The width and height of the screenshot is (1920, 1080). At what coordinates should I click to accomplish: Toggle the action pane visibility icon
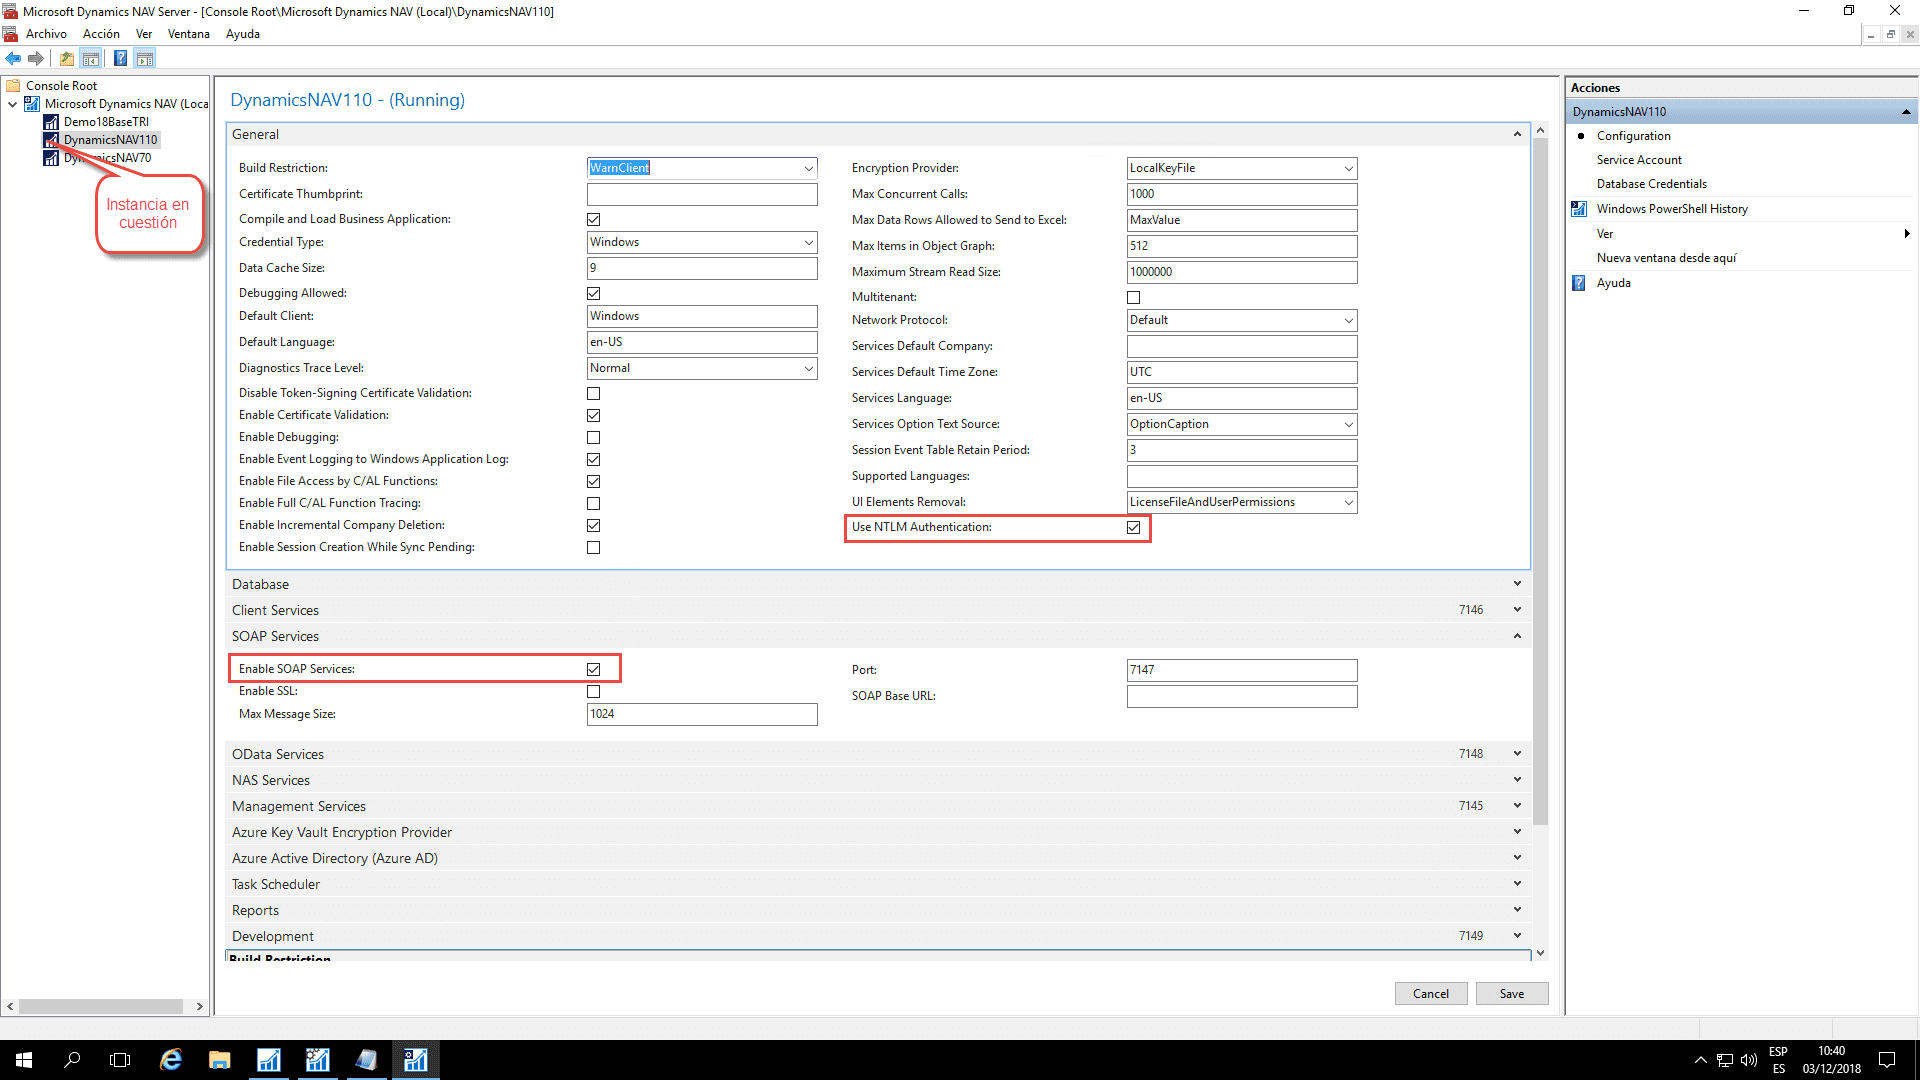(145, 58)
